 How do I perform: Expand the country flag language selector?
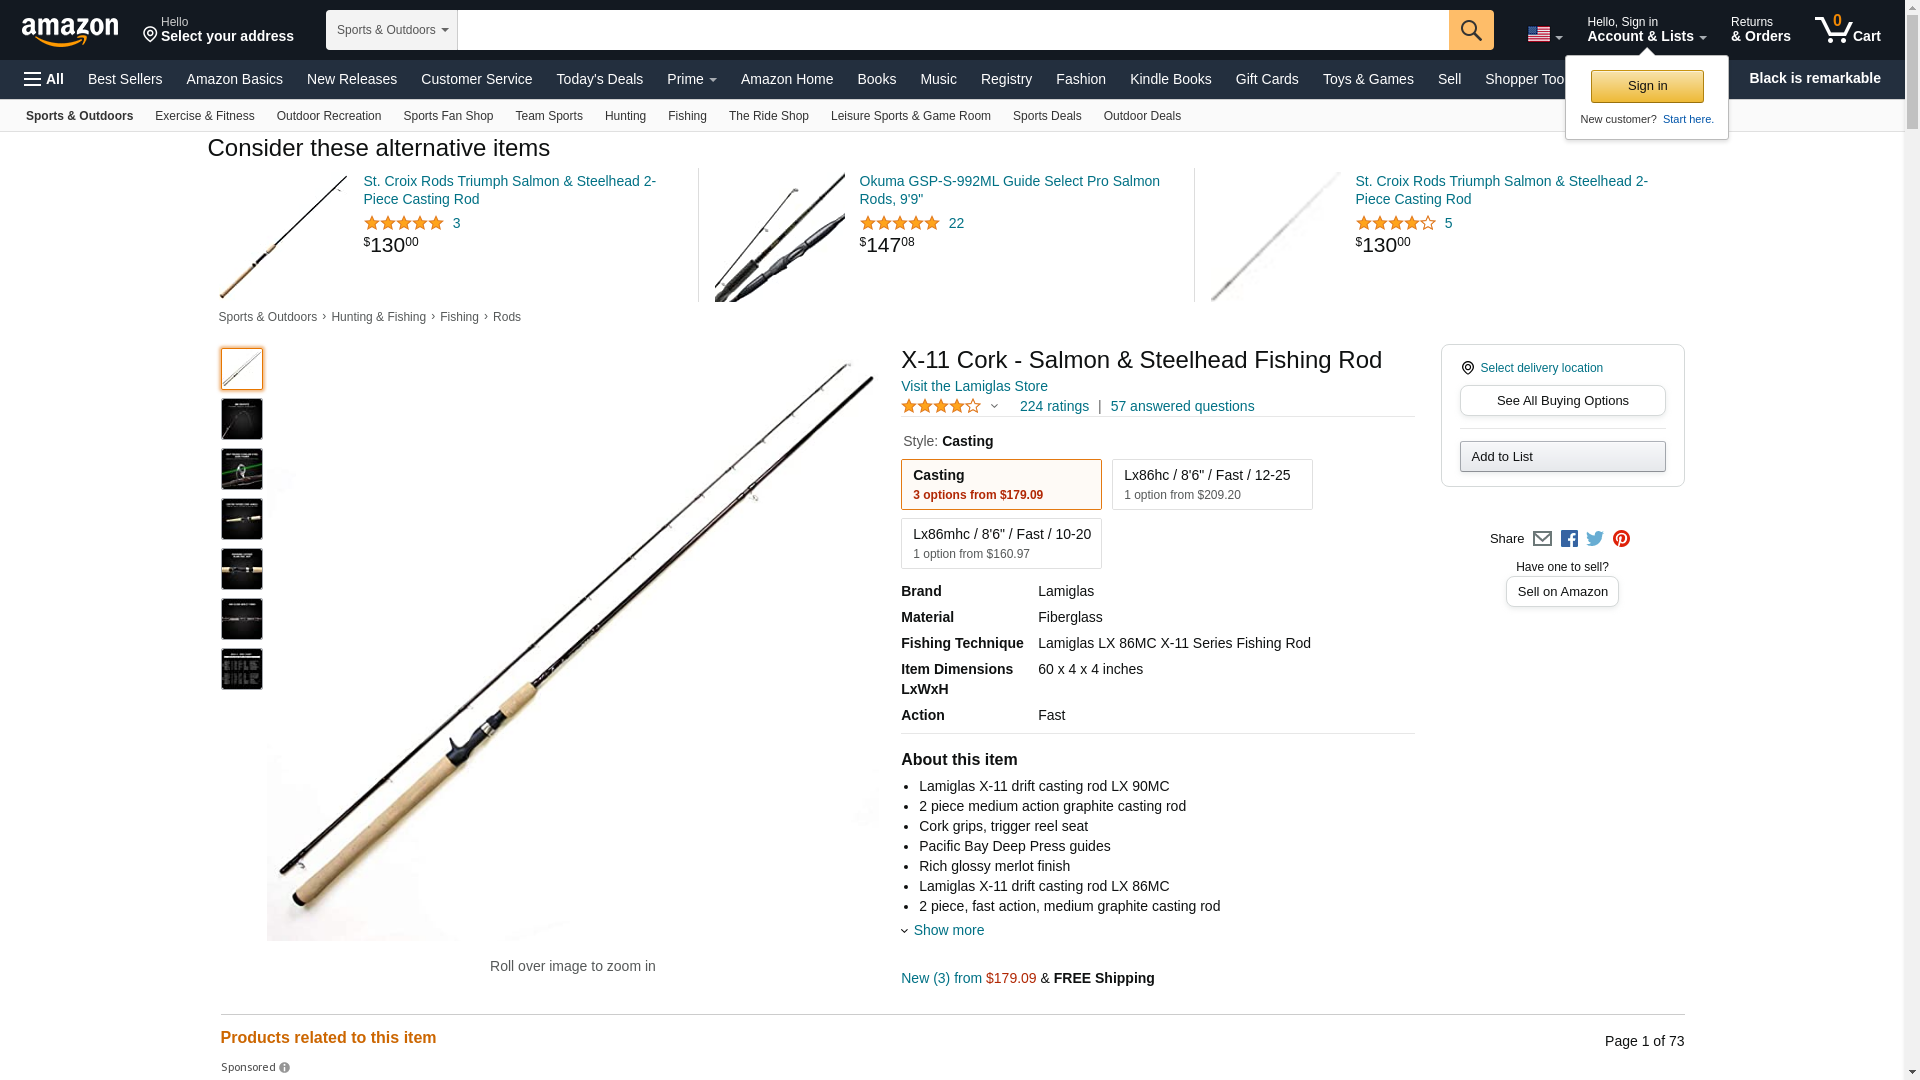1545,35
